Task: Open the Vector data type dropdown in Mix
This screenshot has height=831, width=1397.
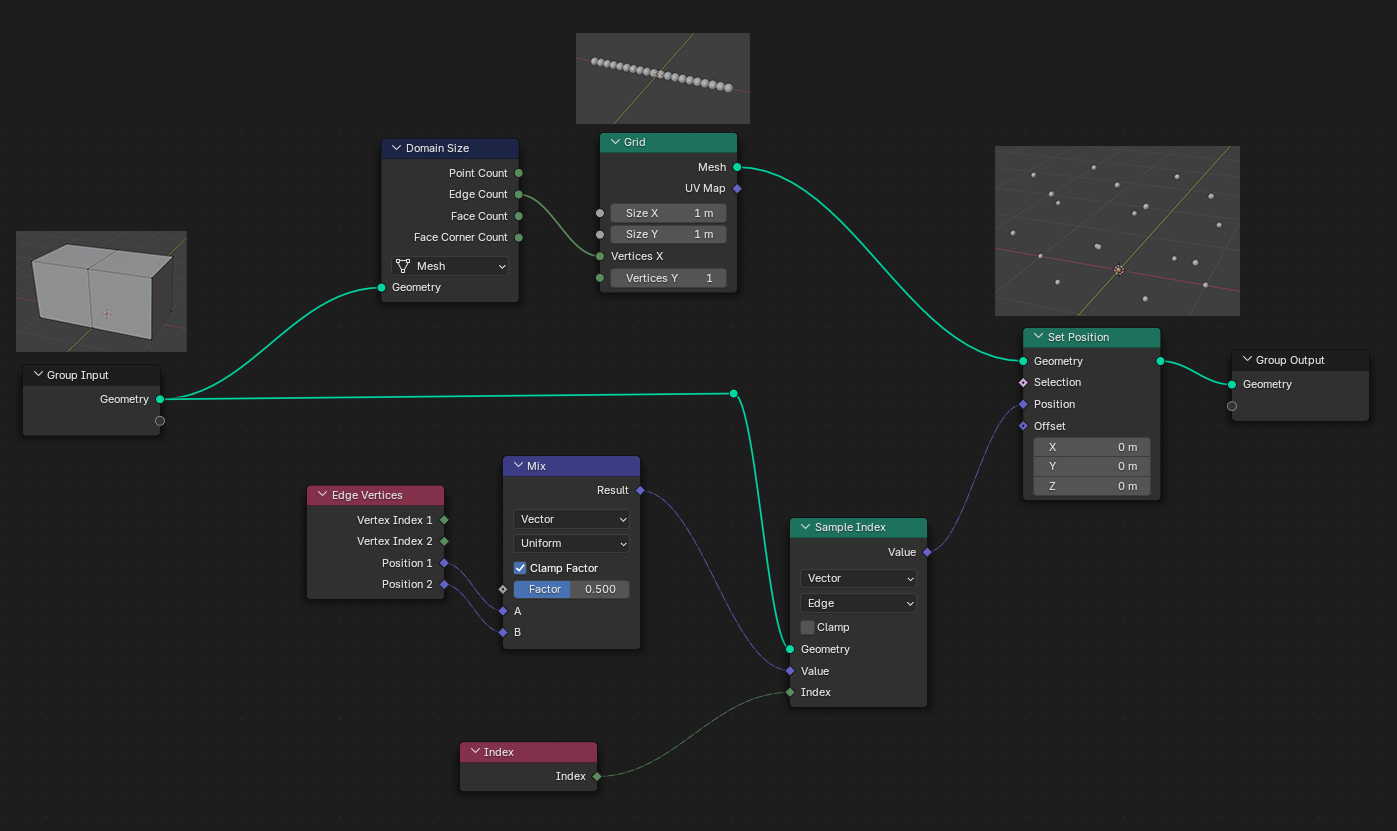Action: tap(571, 519)
